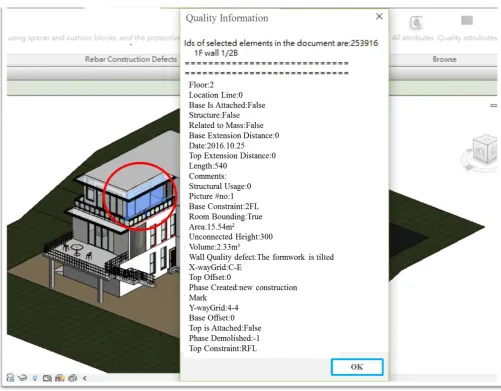Close the Quality Information dialog with X

[x=379, y=16]
